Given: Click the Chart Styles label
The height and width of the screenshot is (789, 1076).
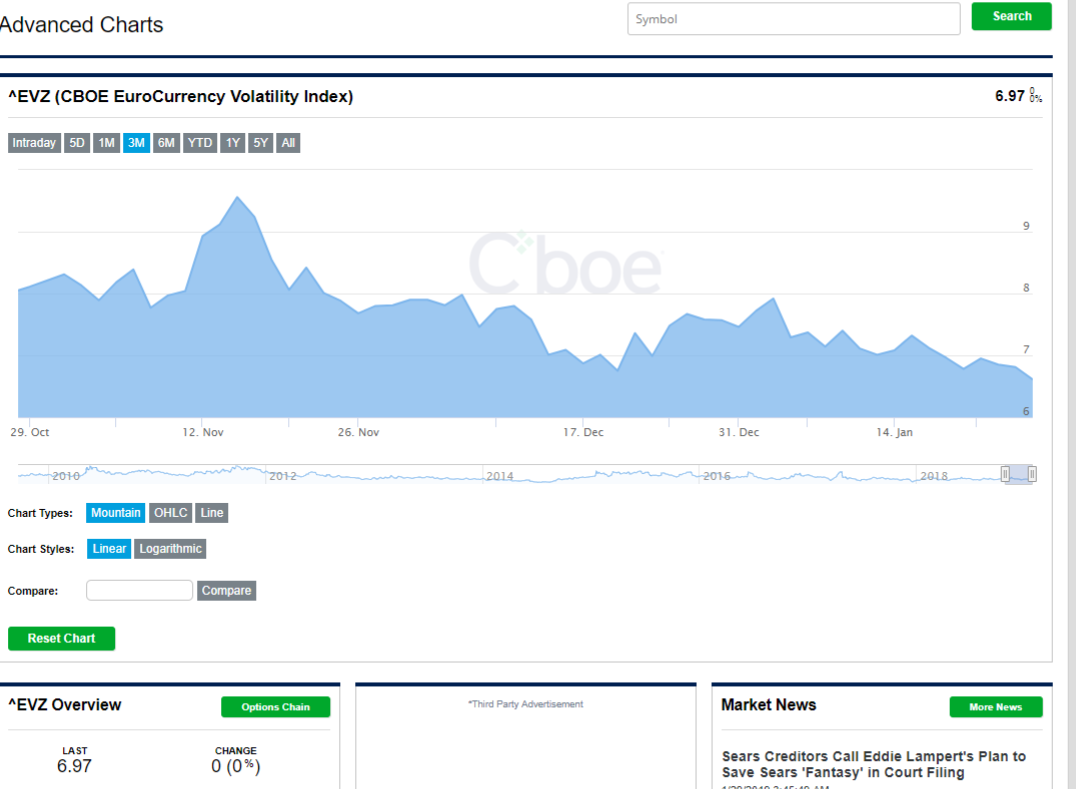Looking at the screenshot, I should click(x=40, y=549).
